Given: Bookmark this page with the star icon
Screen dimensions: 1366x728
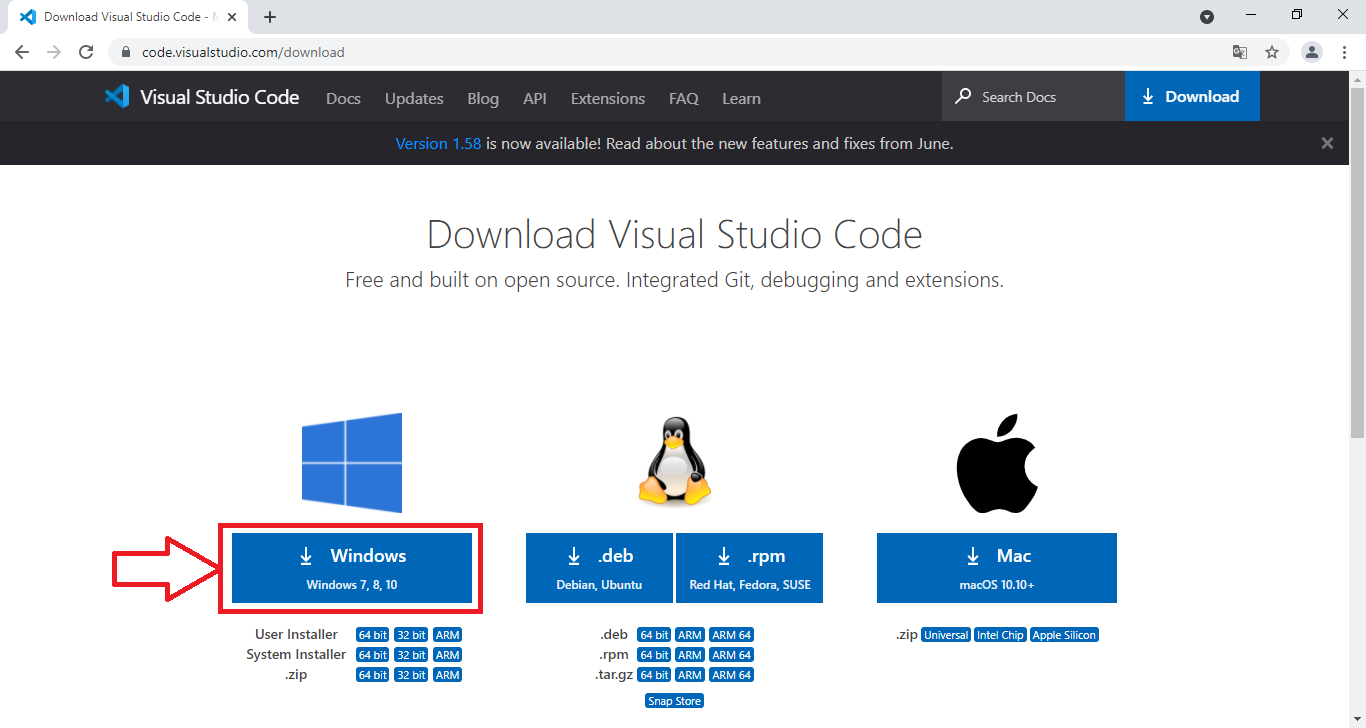Looking at the screenshot, I should pos(1272,52).
